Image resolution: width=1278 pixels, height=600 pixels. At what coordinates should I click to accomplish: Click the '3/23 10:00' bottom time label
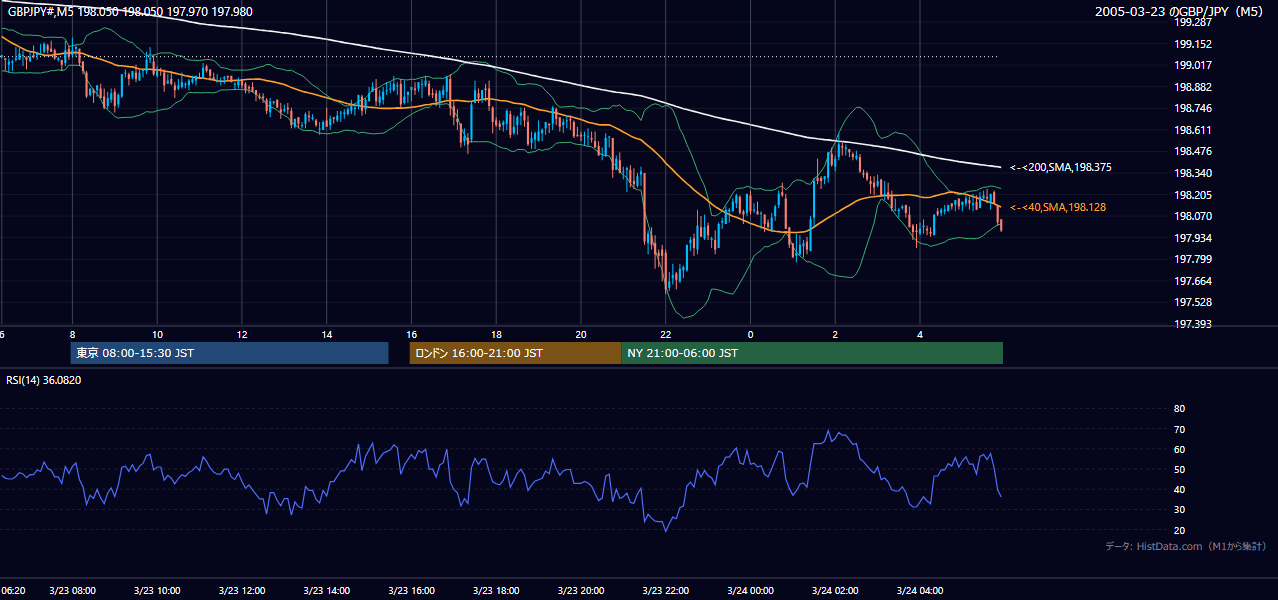pos(157,590)
